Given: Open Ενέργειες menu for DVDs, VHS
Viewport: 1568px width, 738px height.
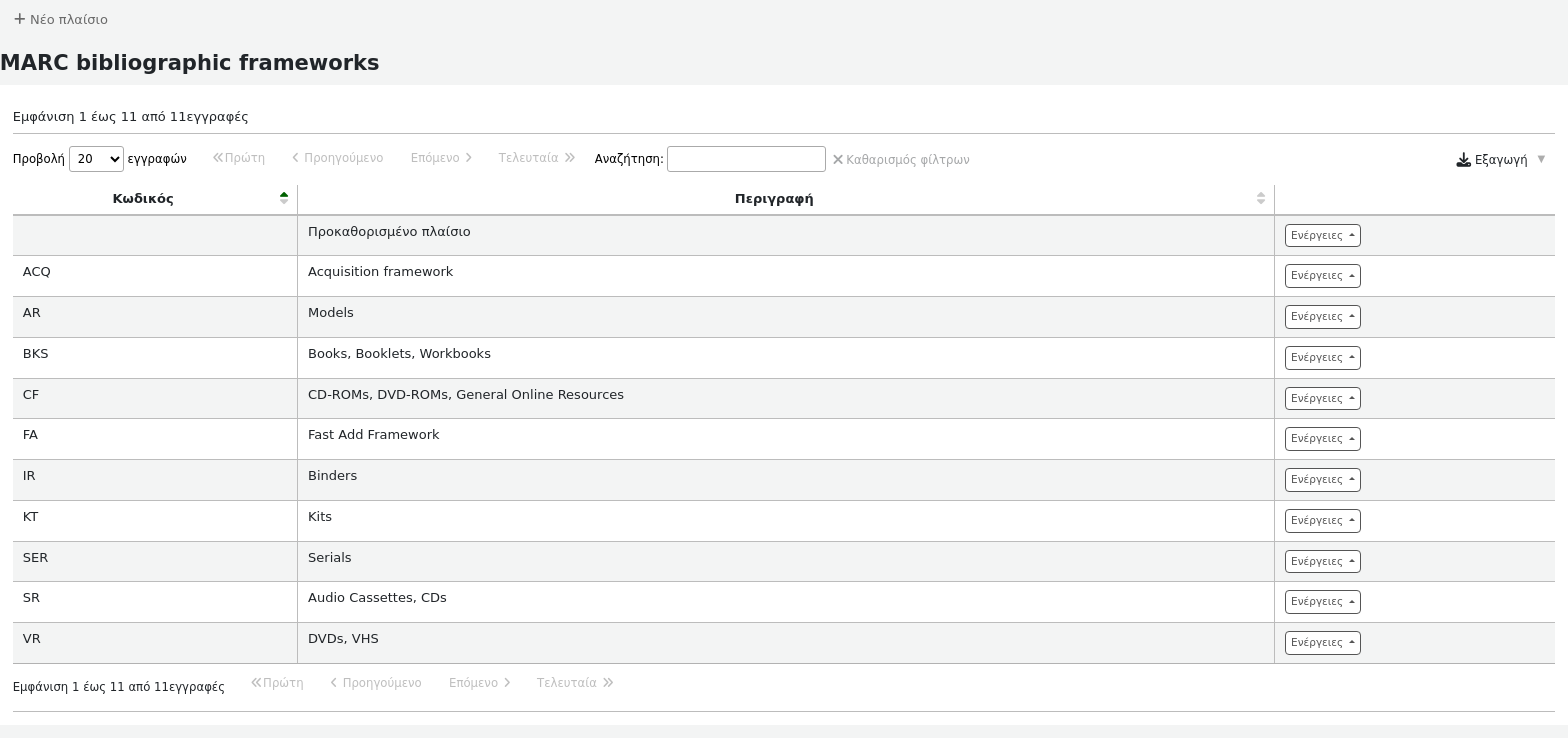Looking at the screenshot, I should [1322, 643].
